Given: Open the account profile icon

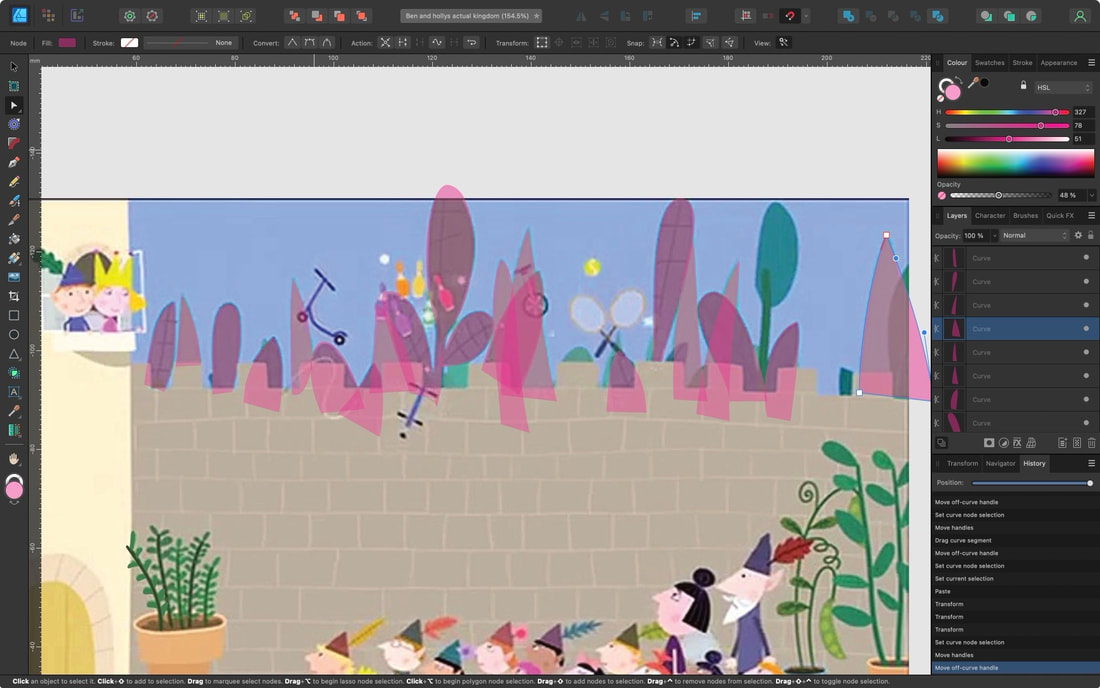Looking at the screenshot, I should tap(1080, 15).
